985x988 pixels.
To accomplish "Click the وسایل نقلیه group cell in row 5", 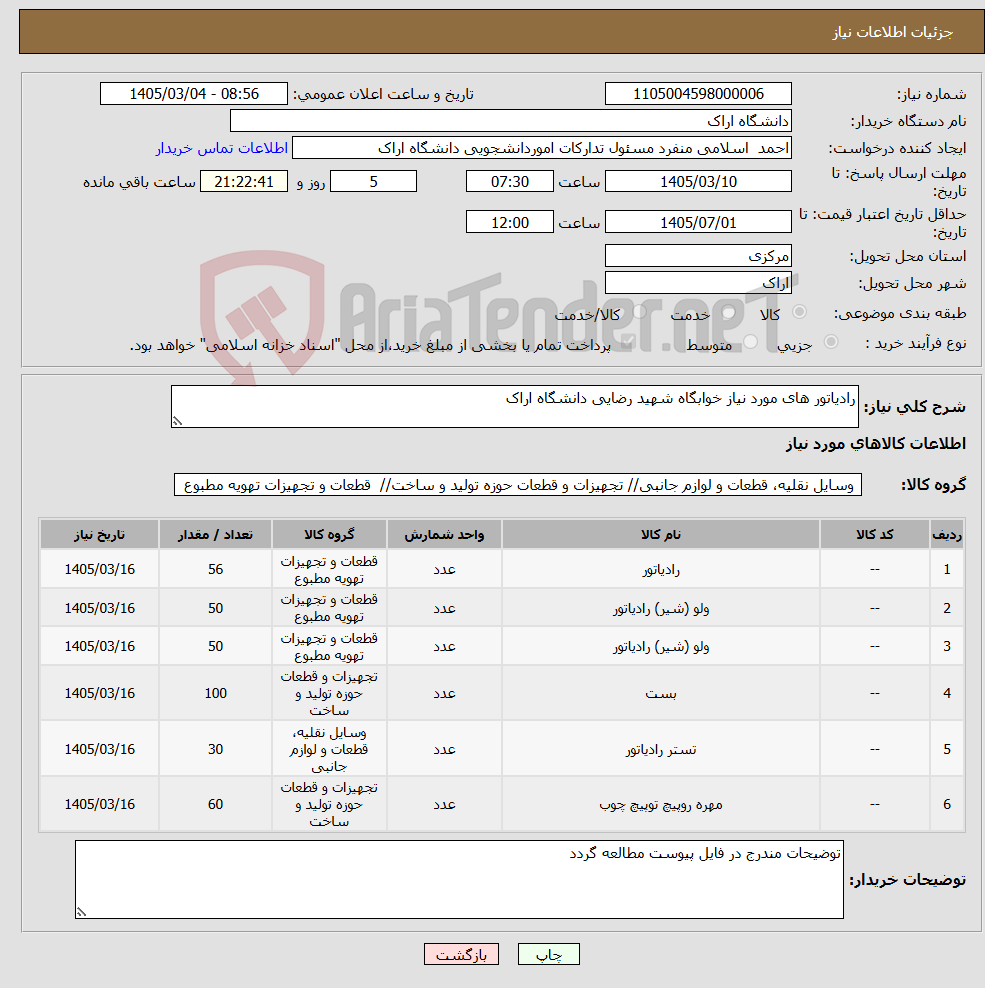I will pos(329,749).
